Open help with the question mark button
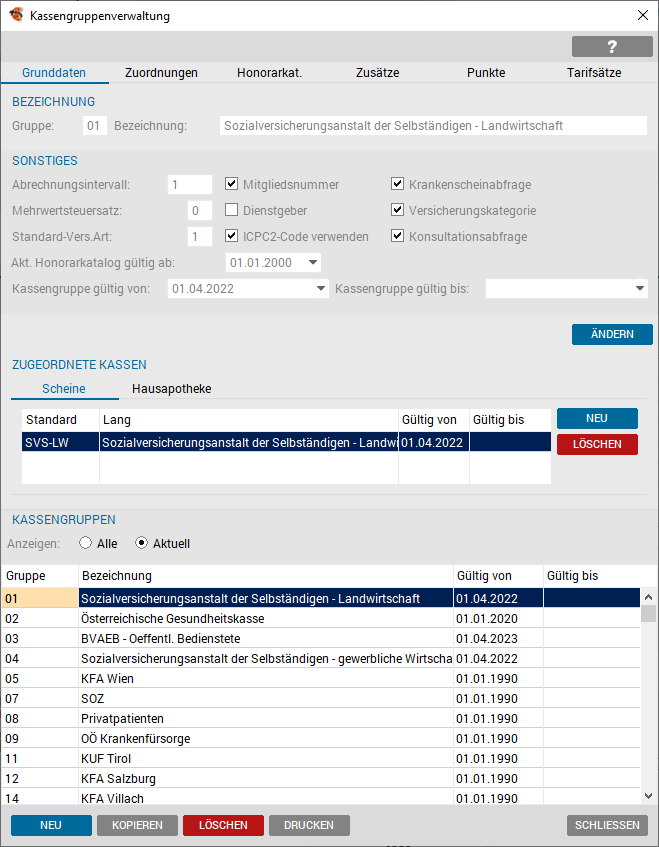Screen dimensions: 659x847 [612, 46]
